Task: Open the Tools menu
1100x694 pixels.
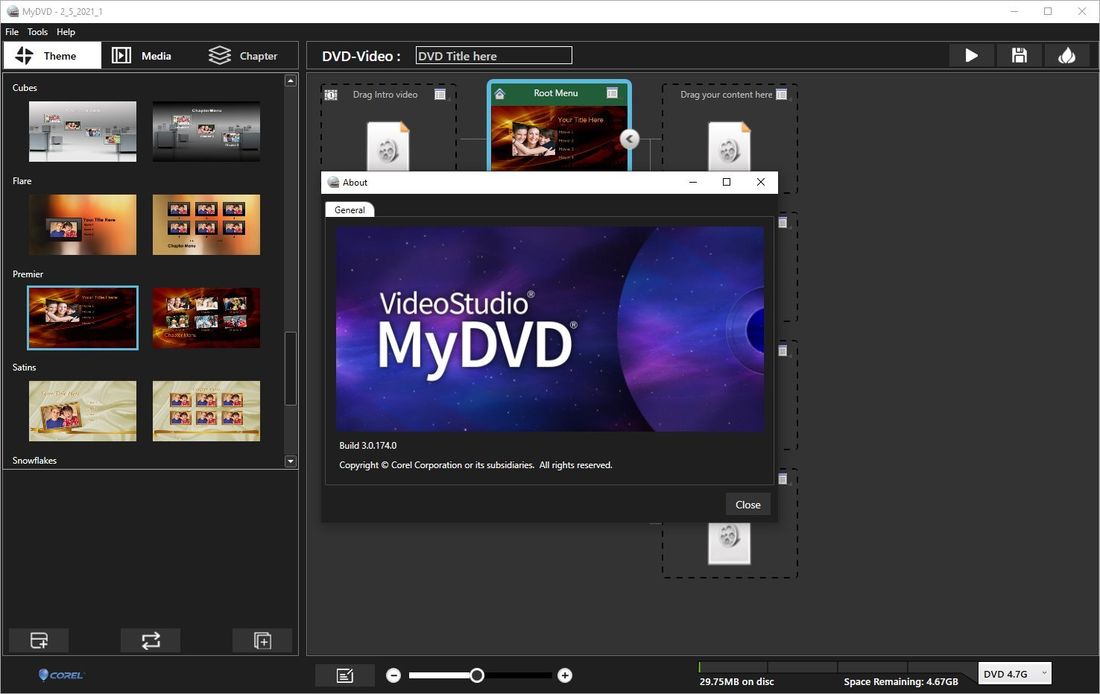Action: (37, 32)
